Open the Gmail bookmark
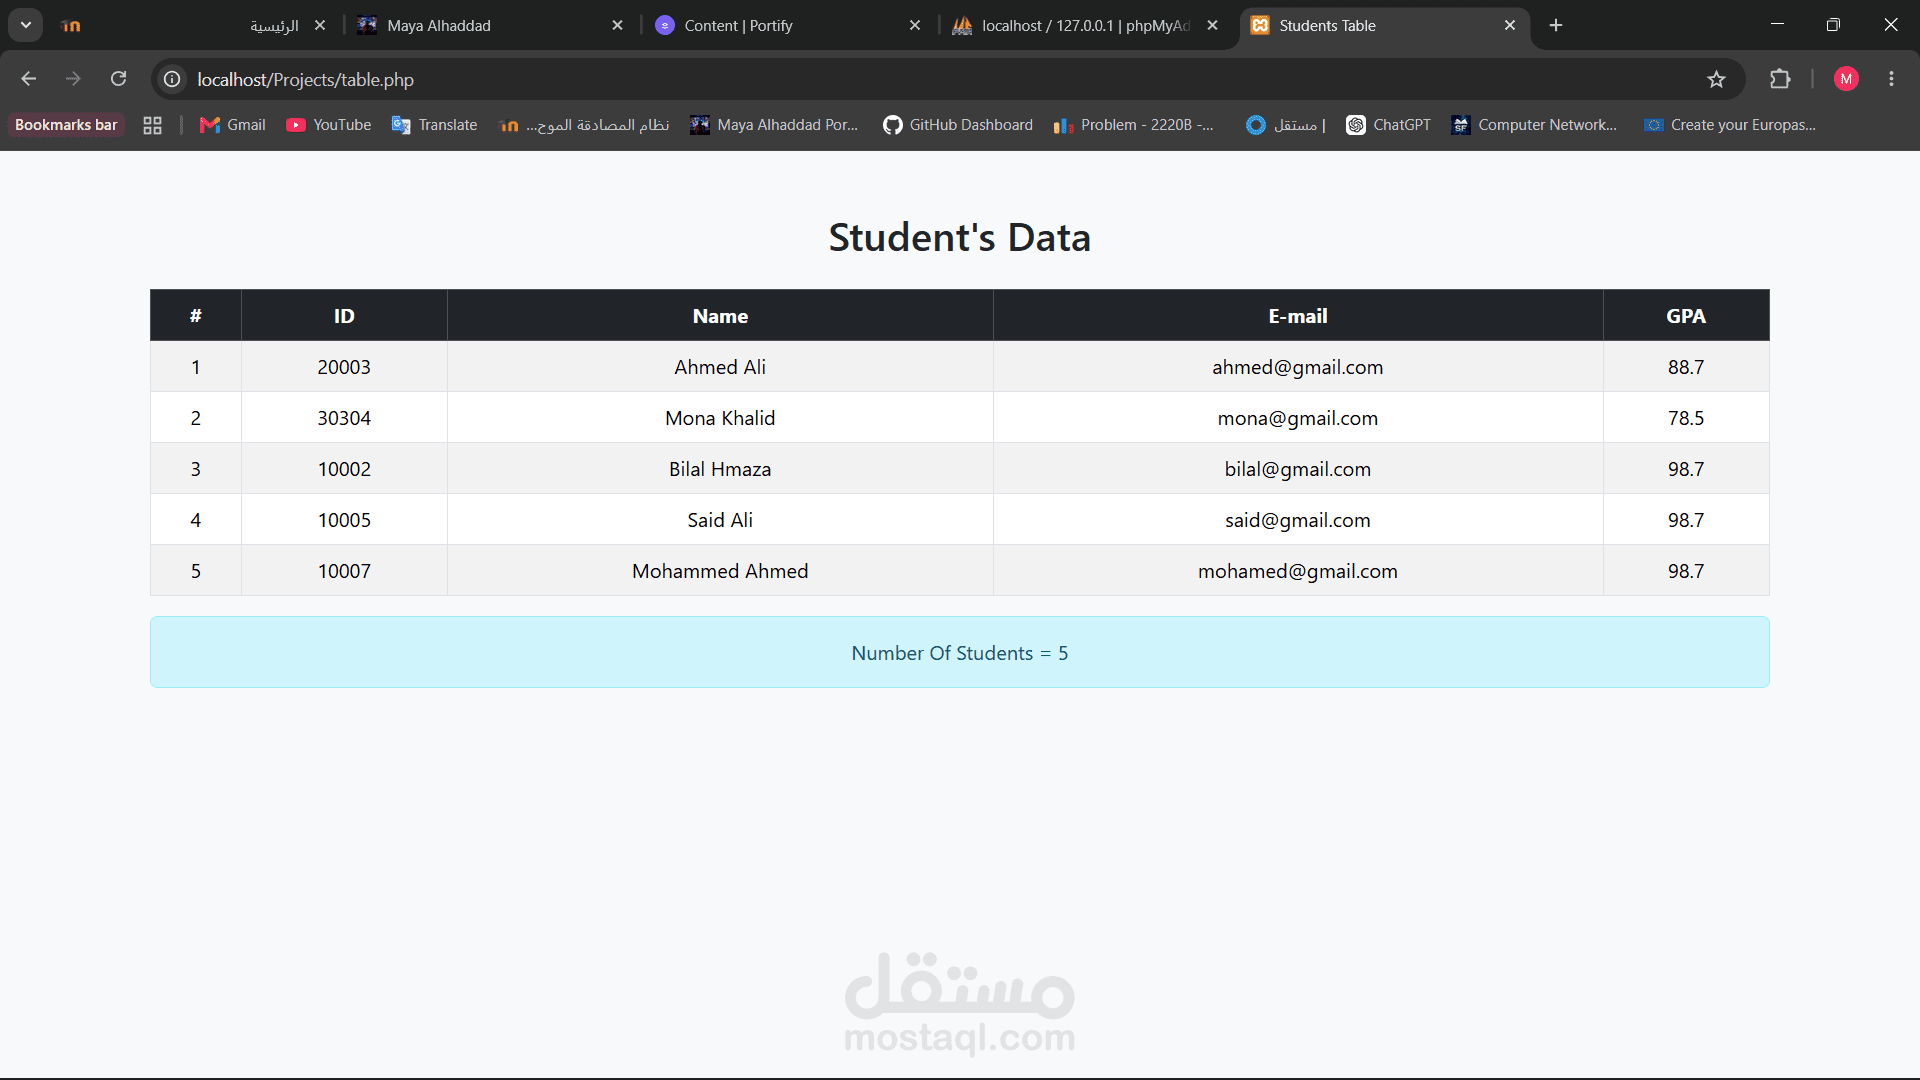This screenshot has height=1080, width=1920. 232,125
